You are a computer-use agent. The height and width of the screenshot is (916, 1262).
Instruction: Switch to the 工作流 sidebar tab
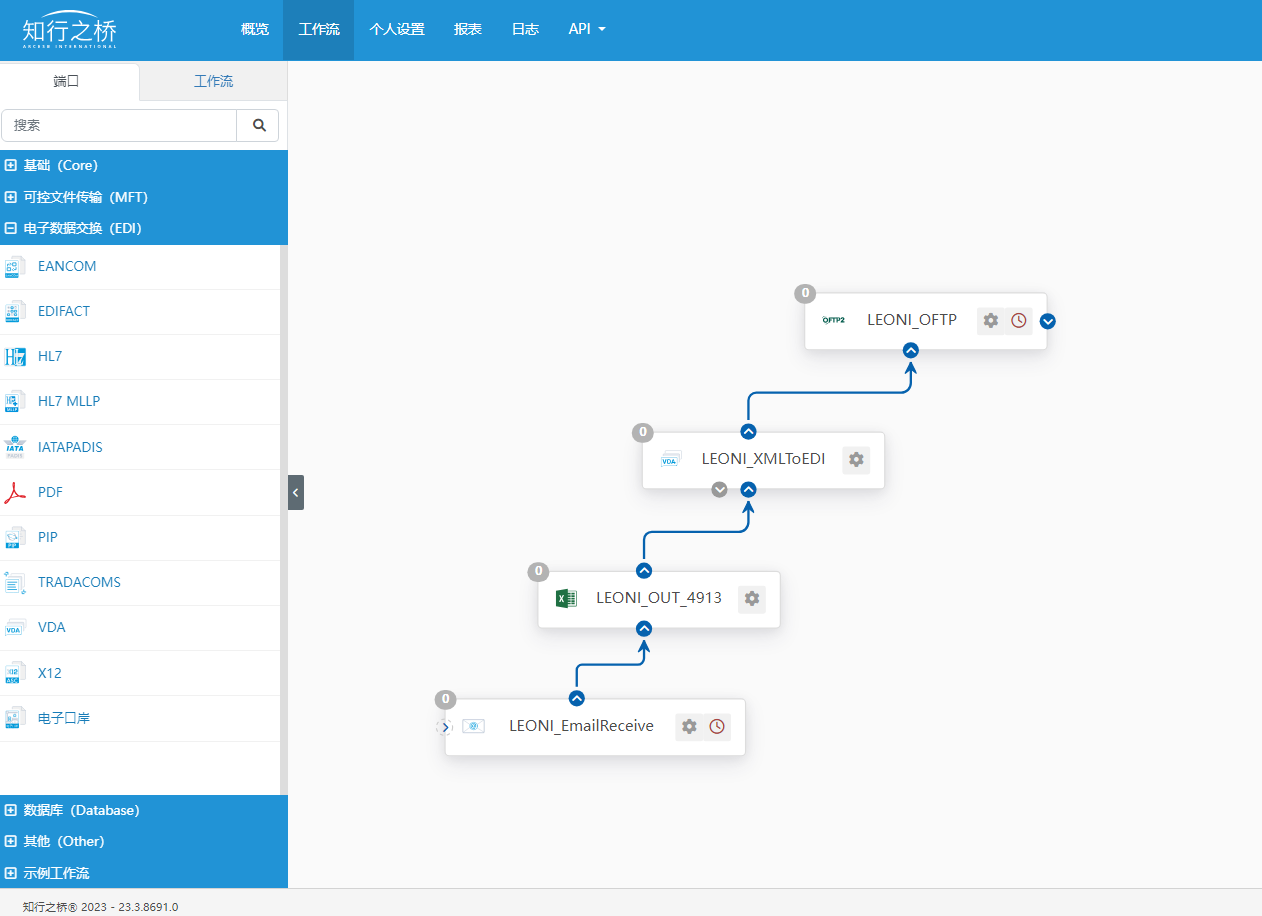pyautogui.click(x=213, y=81)
